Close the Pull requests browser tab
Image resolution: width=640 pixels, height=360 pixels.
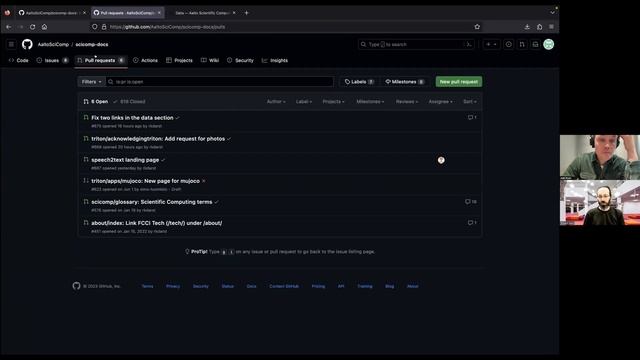(159, 13)
